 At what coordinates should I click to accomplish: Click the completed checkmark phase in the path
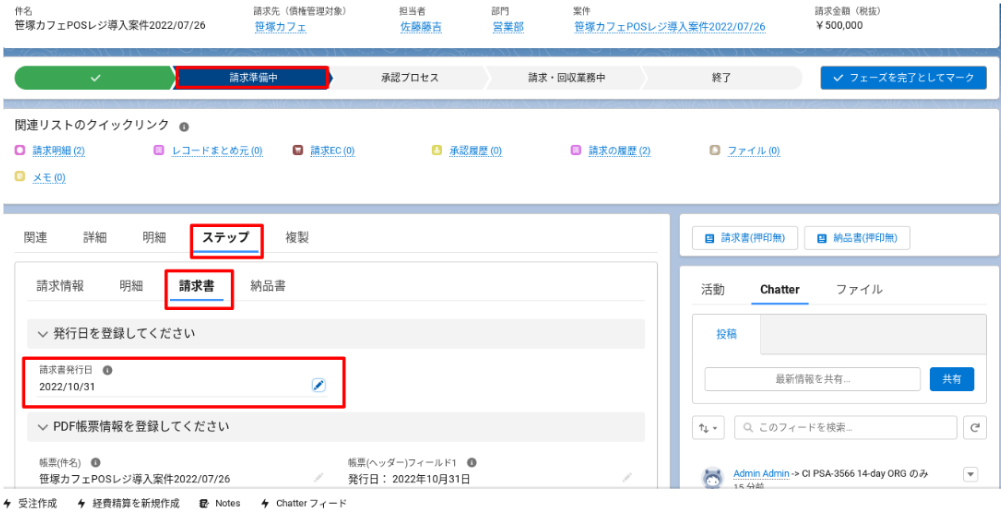pyautogui.click(x=95, y=78)
